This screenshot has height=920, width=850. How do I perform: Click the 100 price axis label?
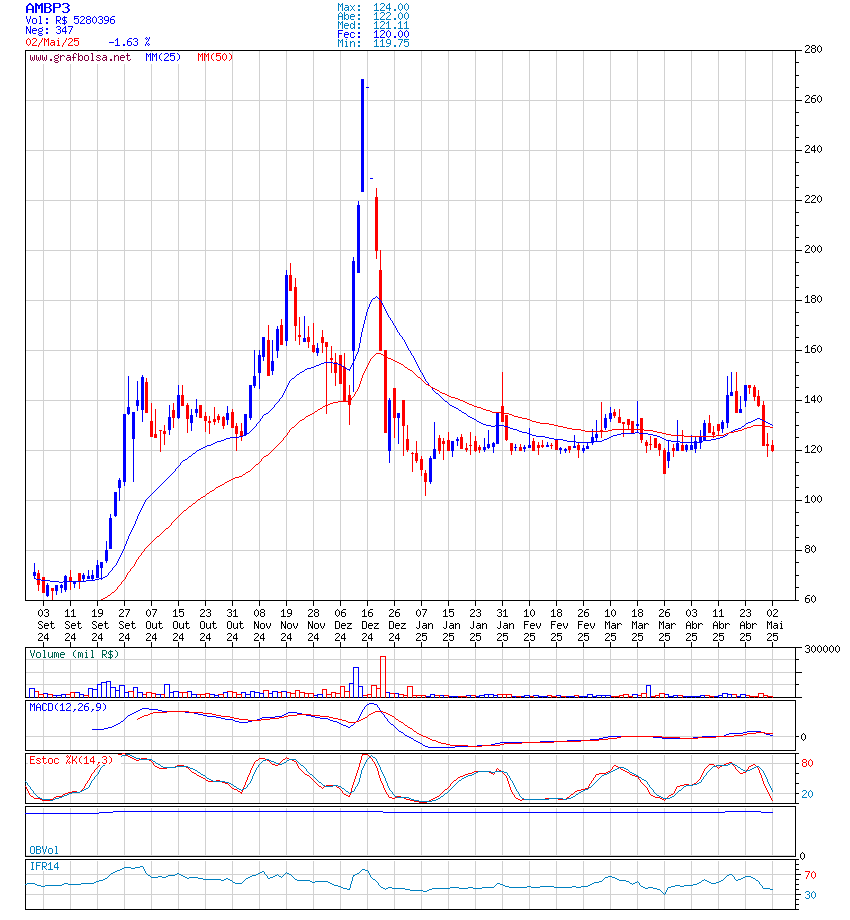coord(813,500)
